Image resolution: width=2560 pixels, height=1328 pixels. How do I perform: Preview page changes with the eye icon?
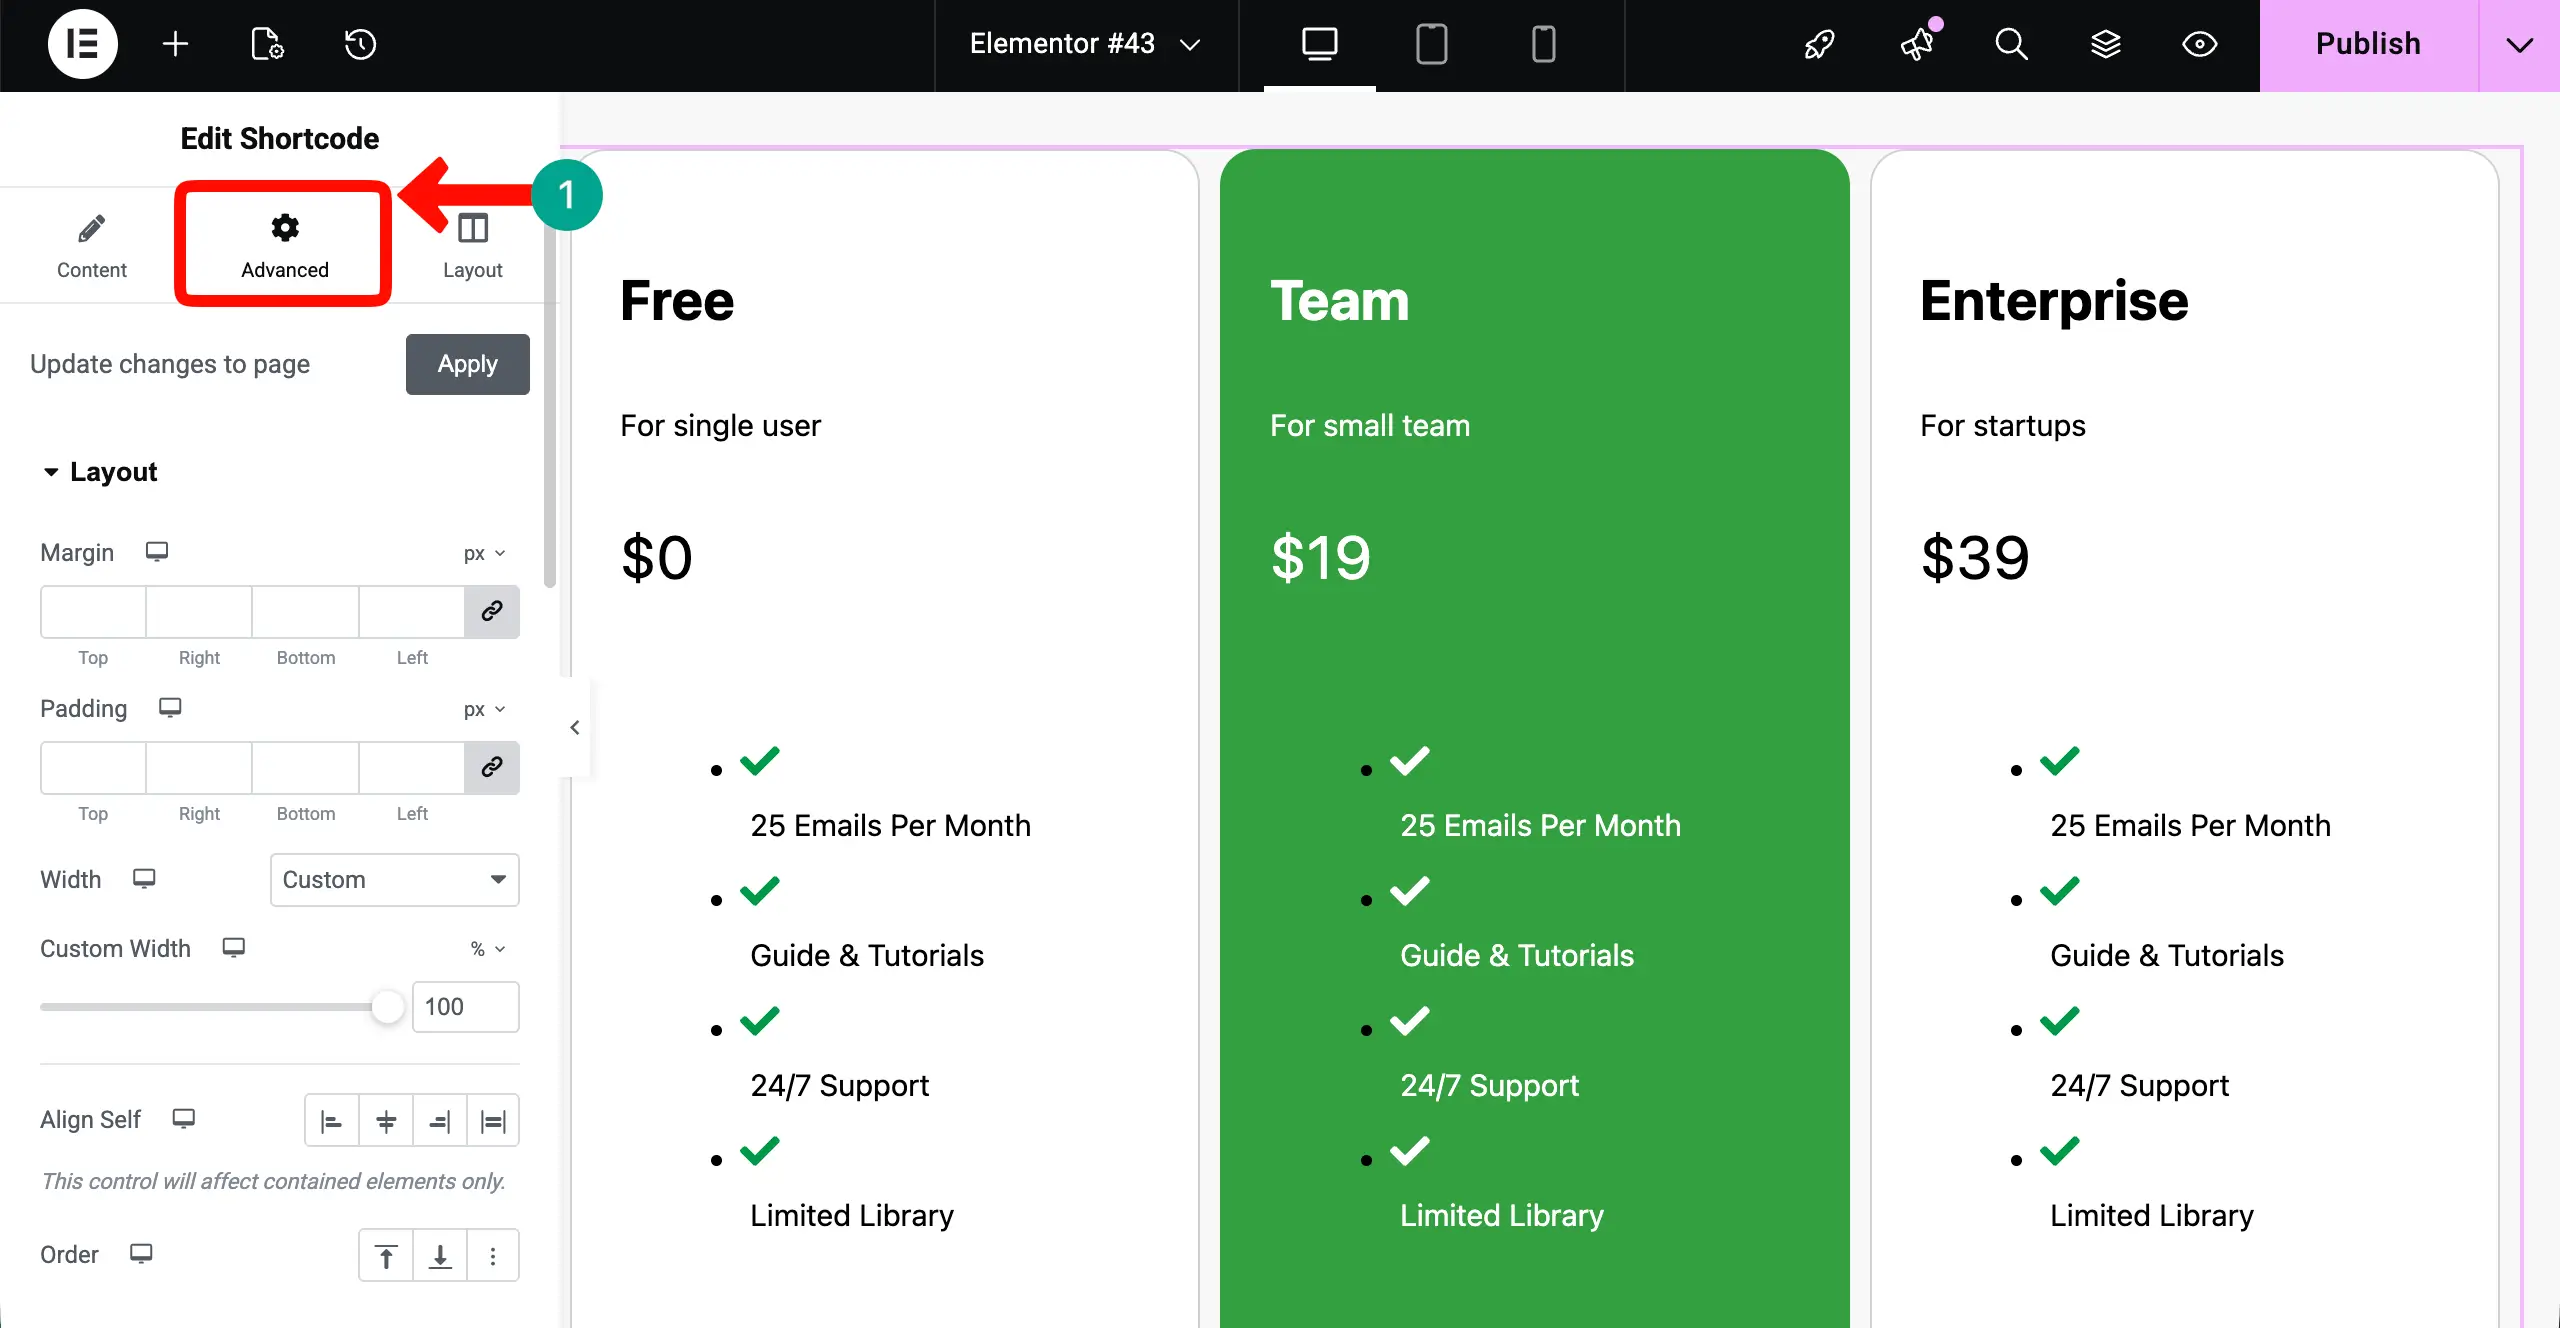(x=2199, y=44)
